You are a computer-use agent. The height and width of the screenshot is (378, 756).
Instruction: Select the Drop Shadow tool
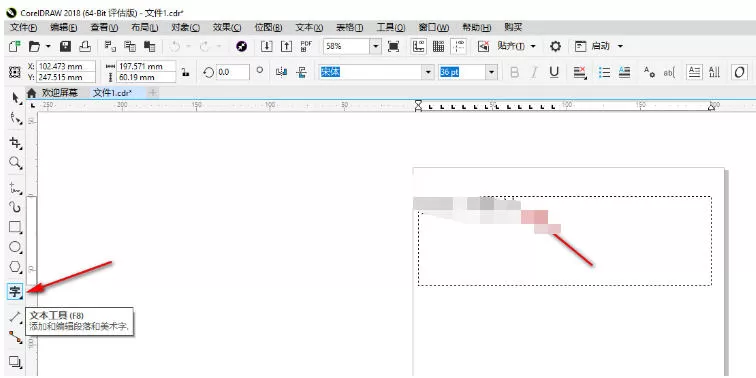16,362
